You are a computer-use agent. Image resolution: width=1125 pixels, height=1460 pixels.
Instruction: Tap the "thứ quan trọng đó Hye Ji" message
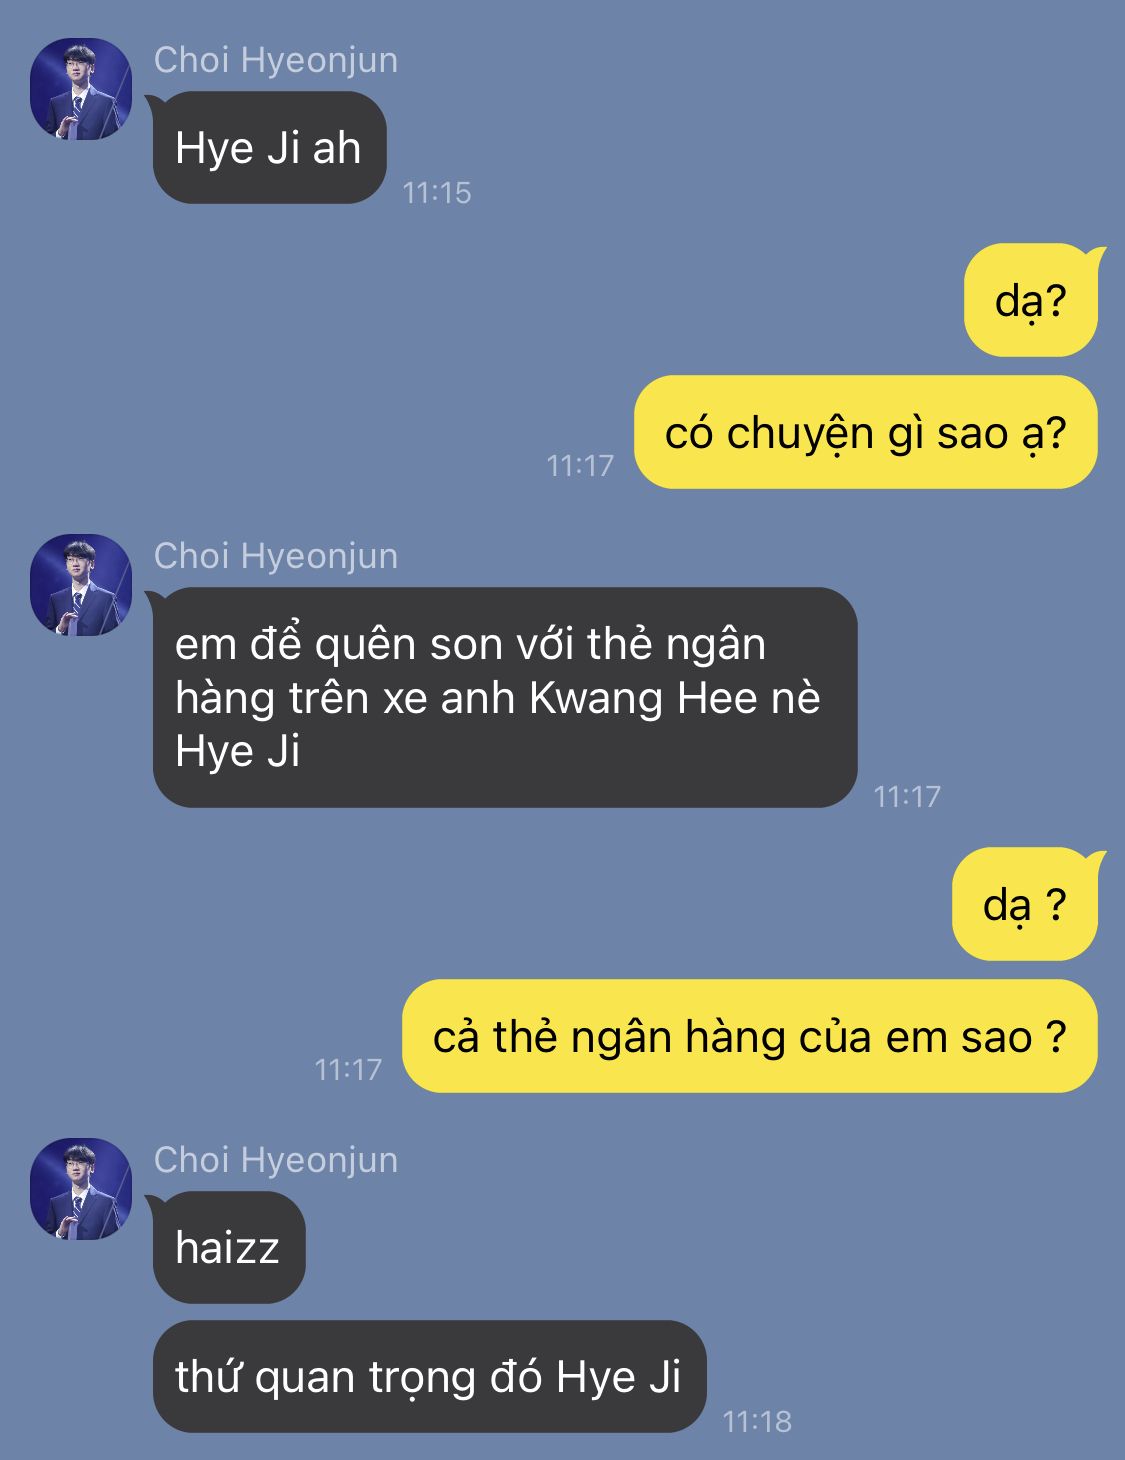429,1376
